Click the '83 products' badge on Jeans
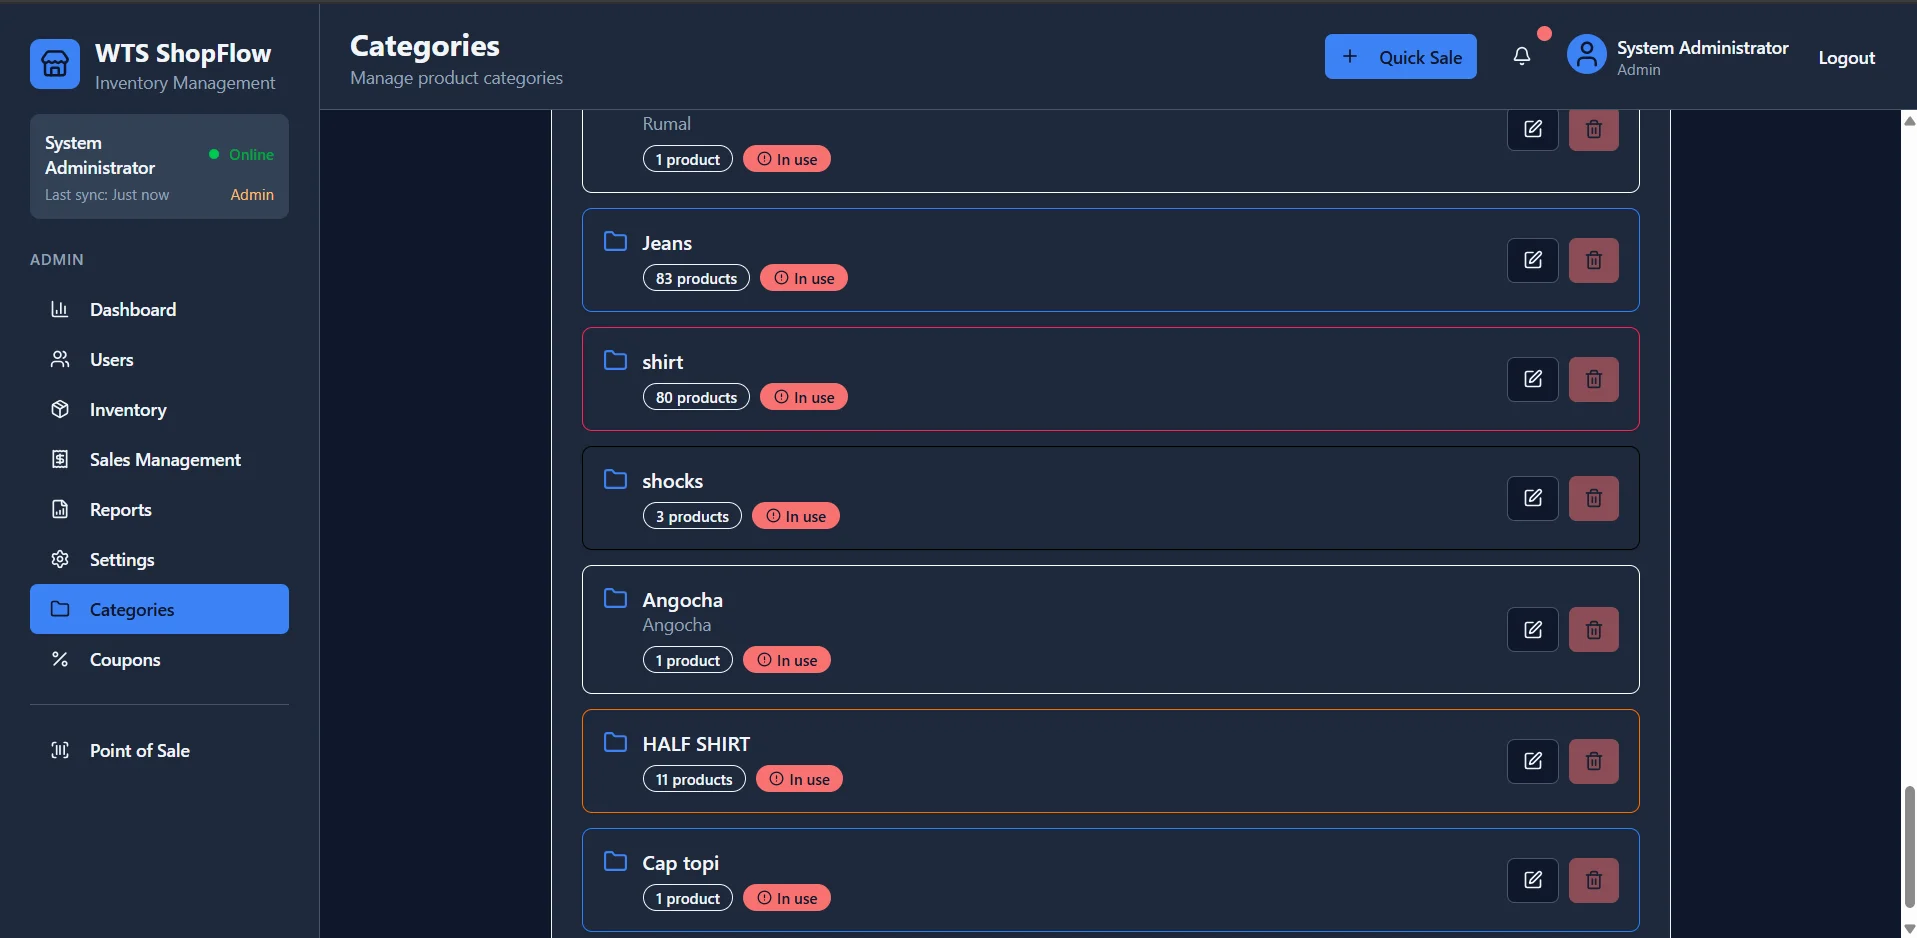Viewport: 1917px width, 938px height. tap(696, 278)
